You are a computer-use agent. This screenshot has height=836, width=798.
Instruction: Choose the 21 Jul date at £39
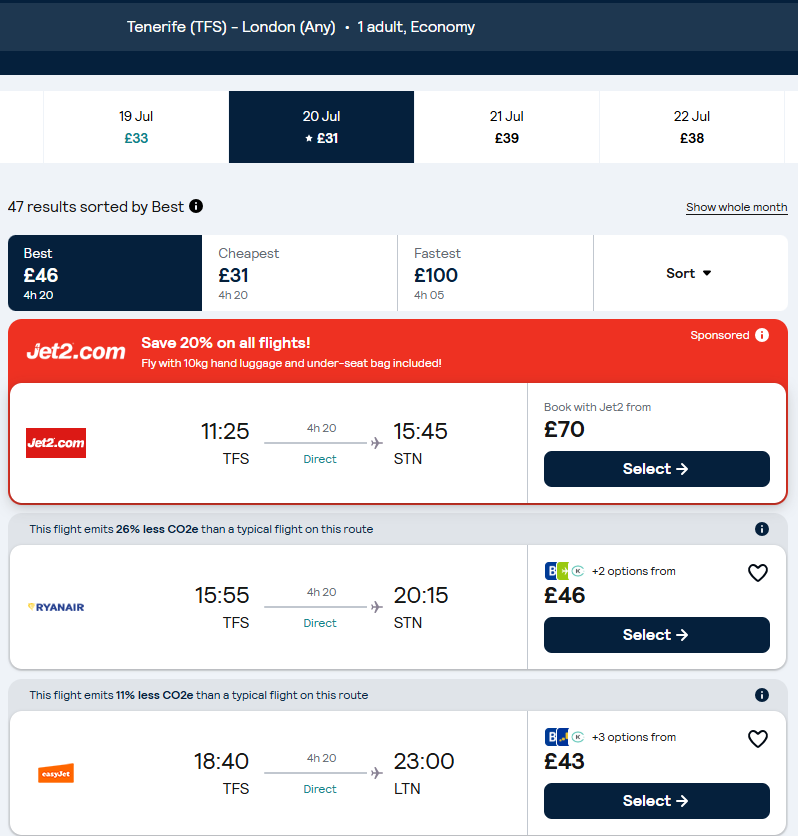click(507, 127)
